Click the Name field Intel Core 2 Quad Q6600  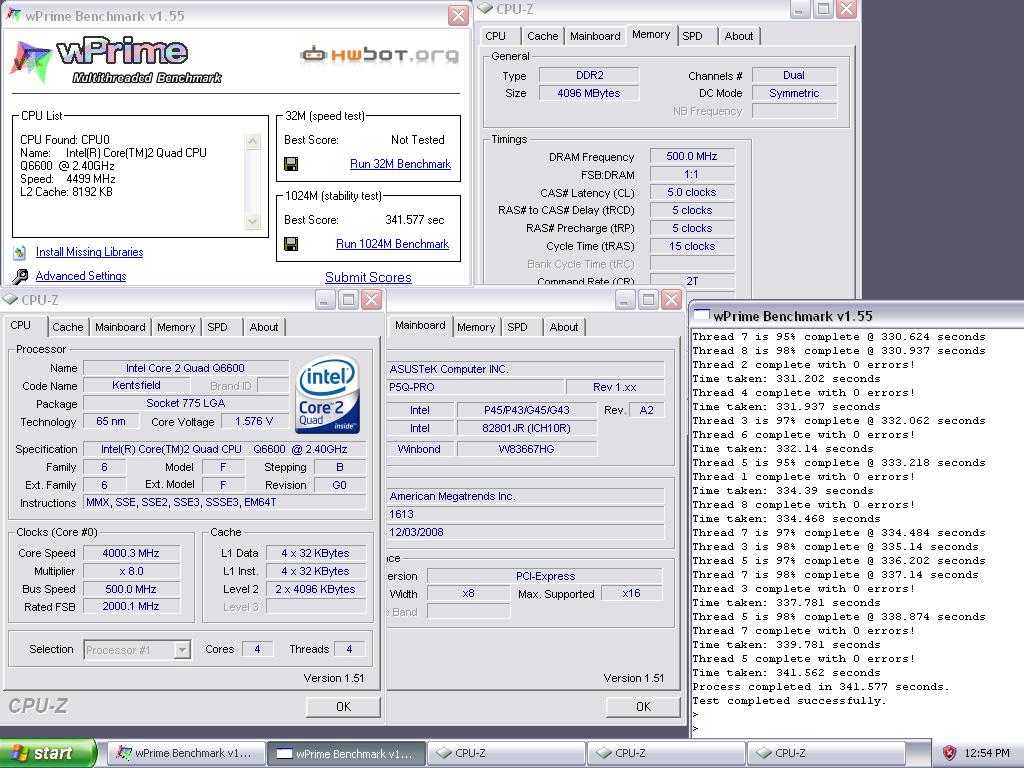coord(185,368)
